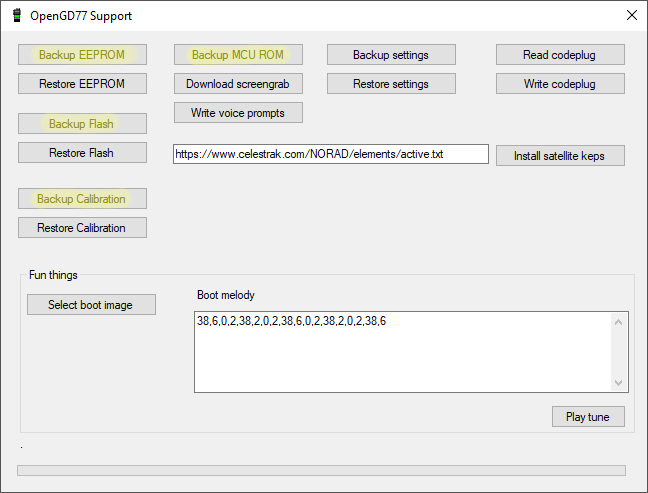This screenshot has height=493, width=648.
Task: Select Write voice prompts
Action: coord(238,113)
